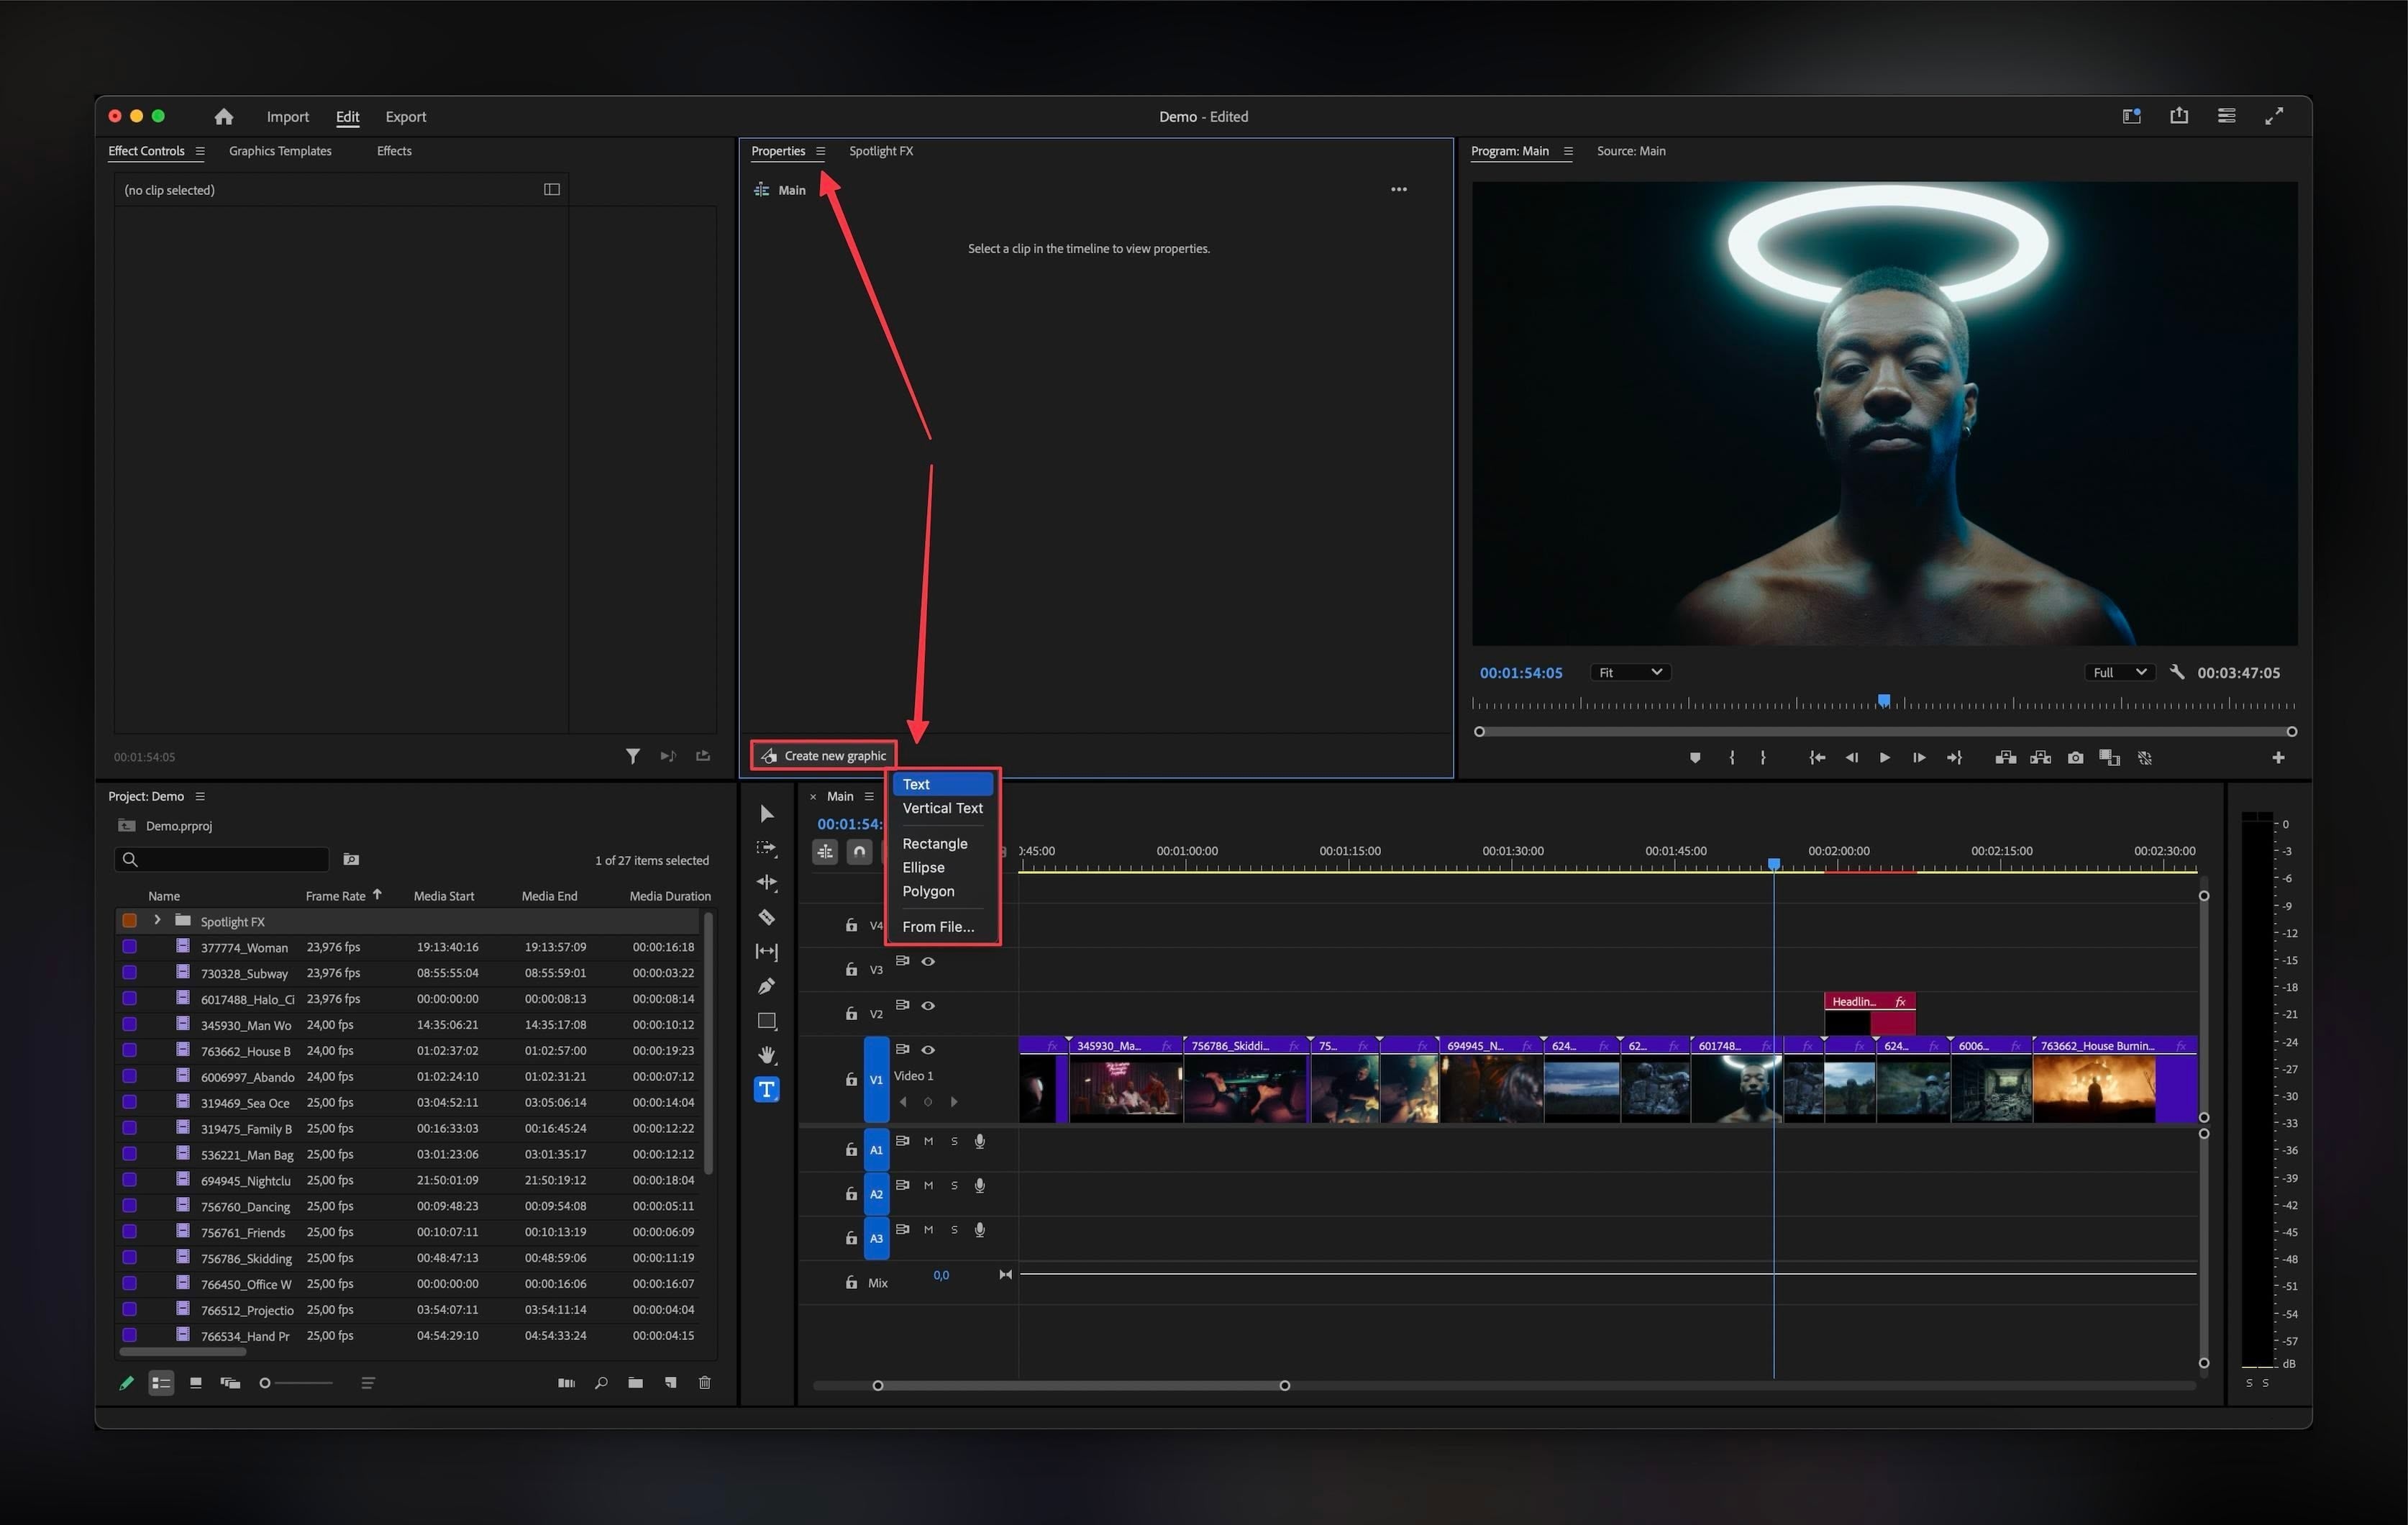This screenshot has width=2408, height=1525.
Task: Open Main timeline panel menu
Action: tap(869, 796)
